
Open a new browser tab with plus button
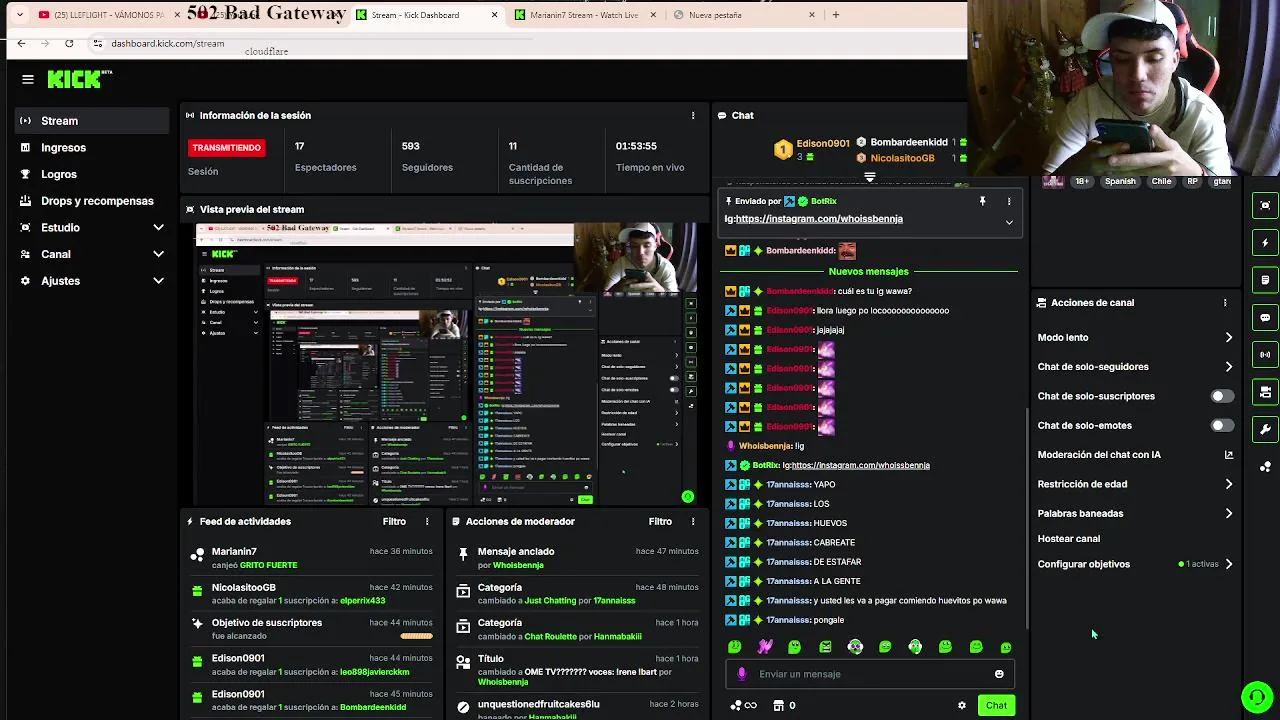click(836, 15)
